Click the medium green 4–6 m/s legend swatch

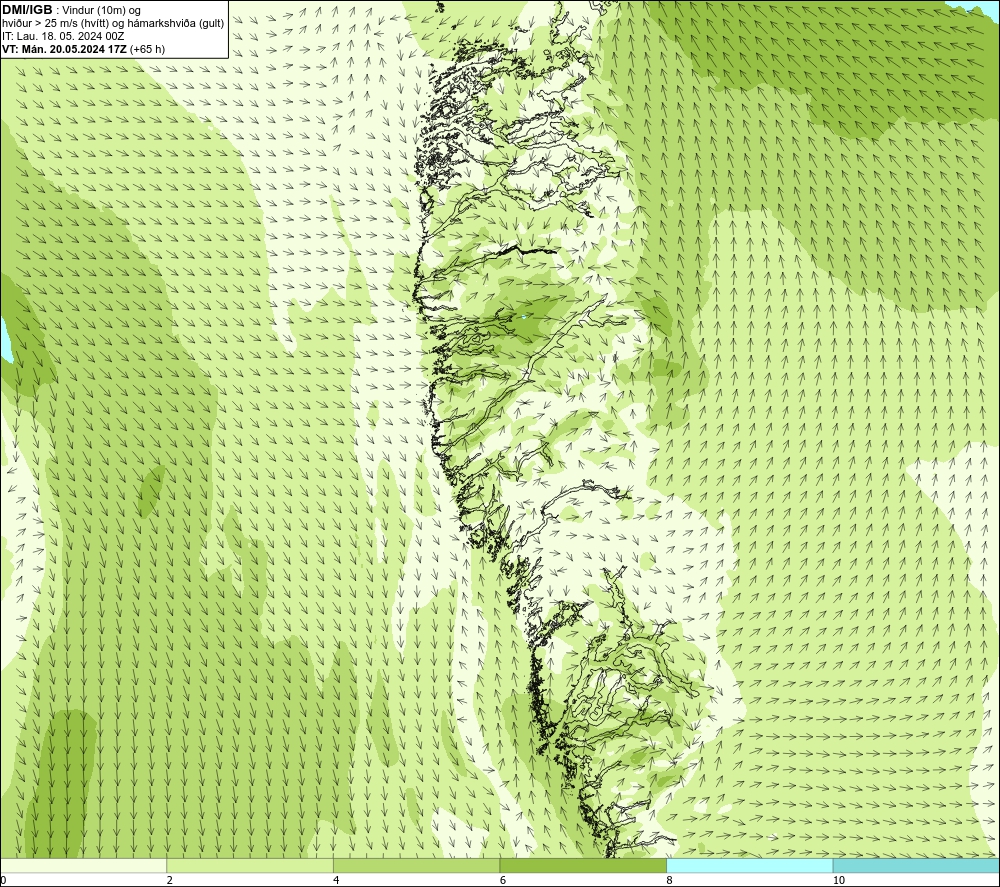pyautogui.click(x=416, y=865)
